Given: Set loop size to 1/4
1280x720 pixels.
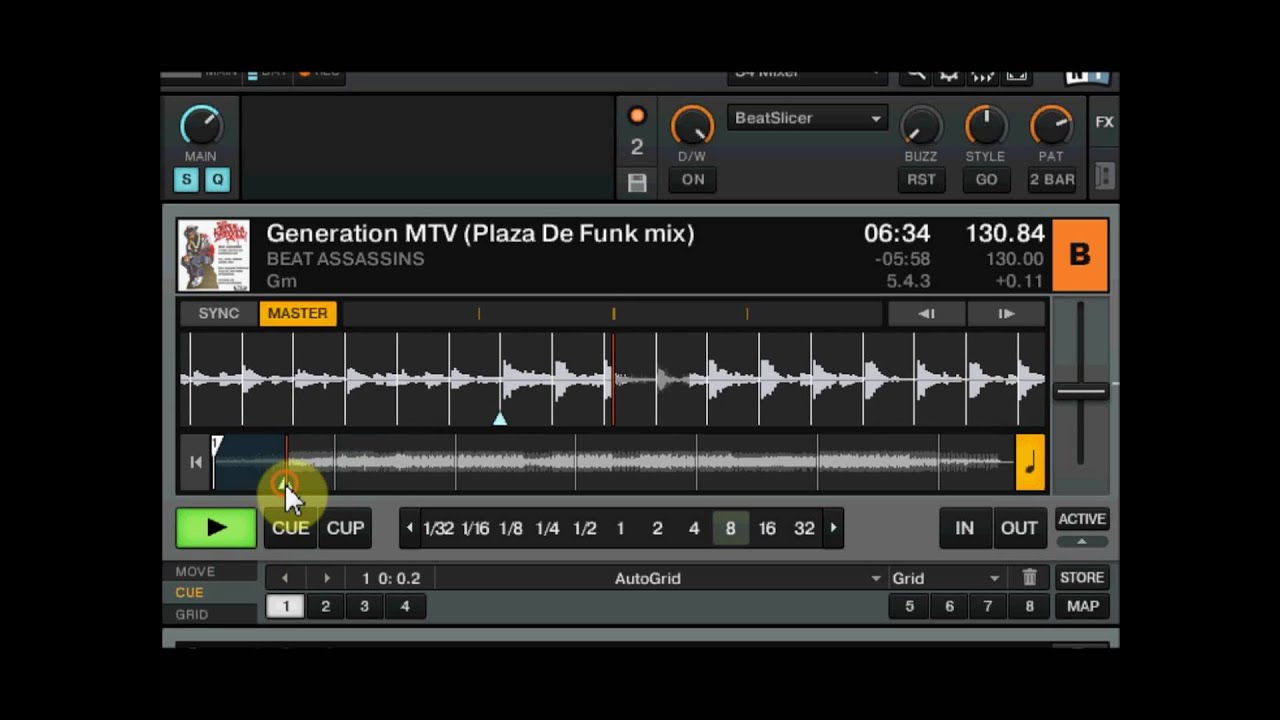Looking at the screenshot, I should [547, 528].
